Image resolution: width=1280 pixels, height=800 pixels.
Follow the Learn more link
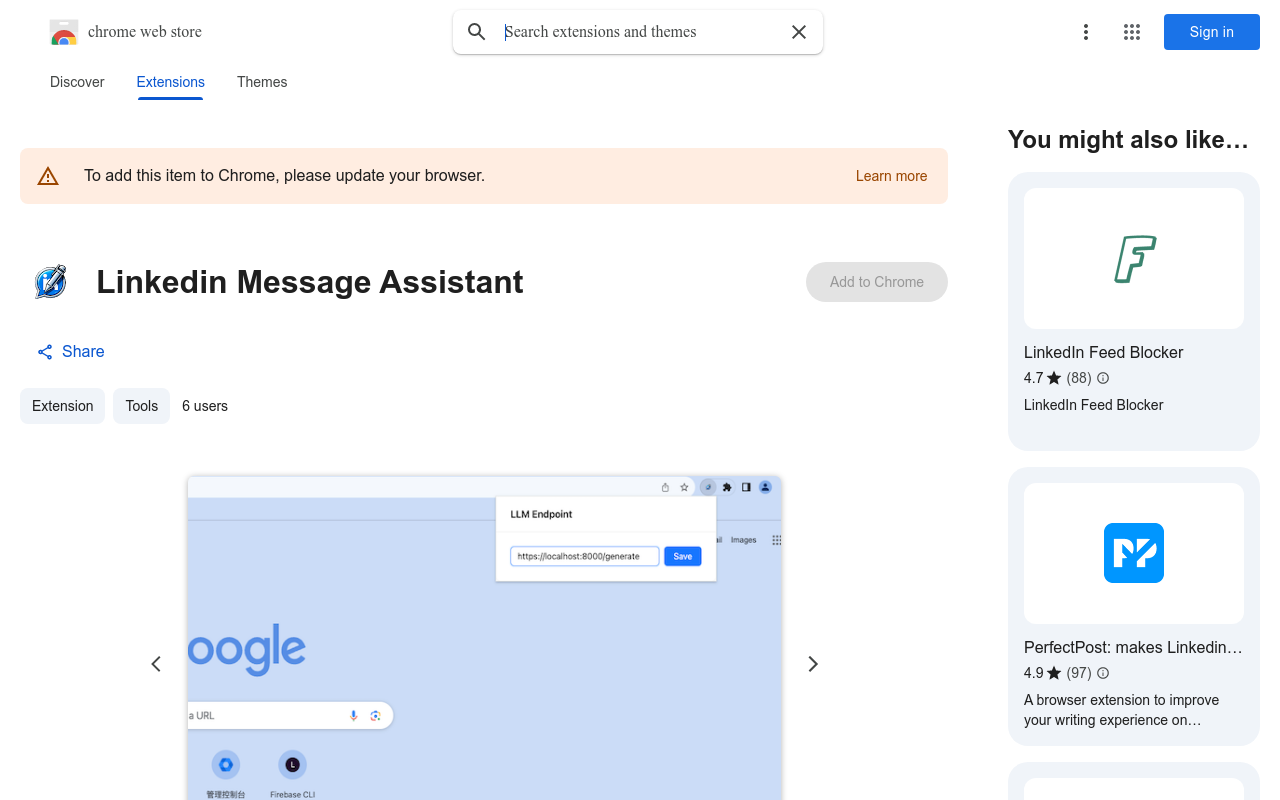(892, 176)
